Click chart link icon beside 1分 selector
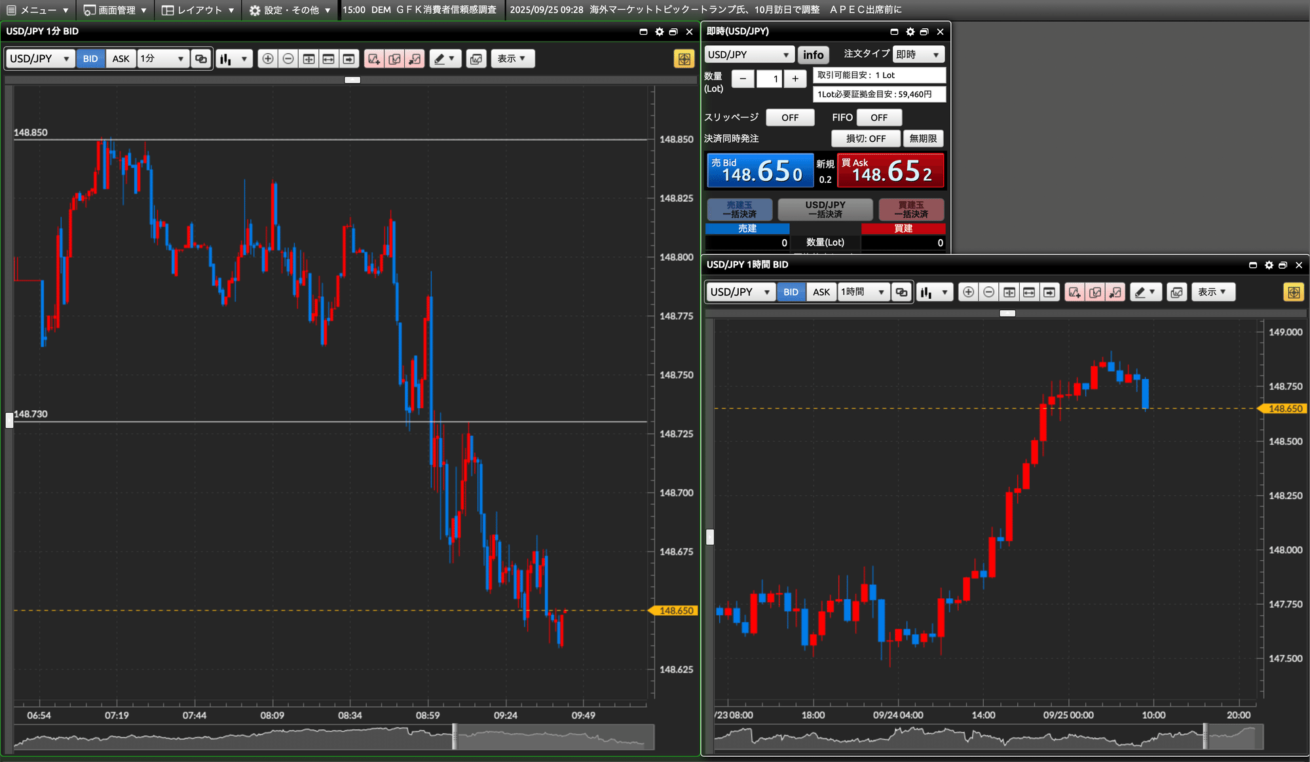The height and width of the screenshot is (762, 1310). (201, 59)
